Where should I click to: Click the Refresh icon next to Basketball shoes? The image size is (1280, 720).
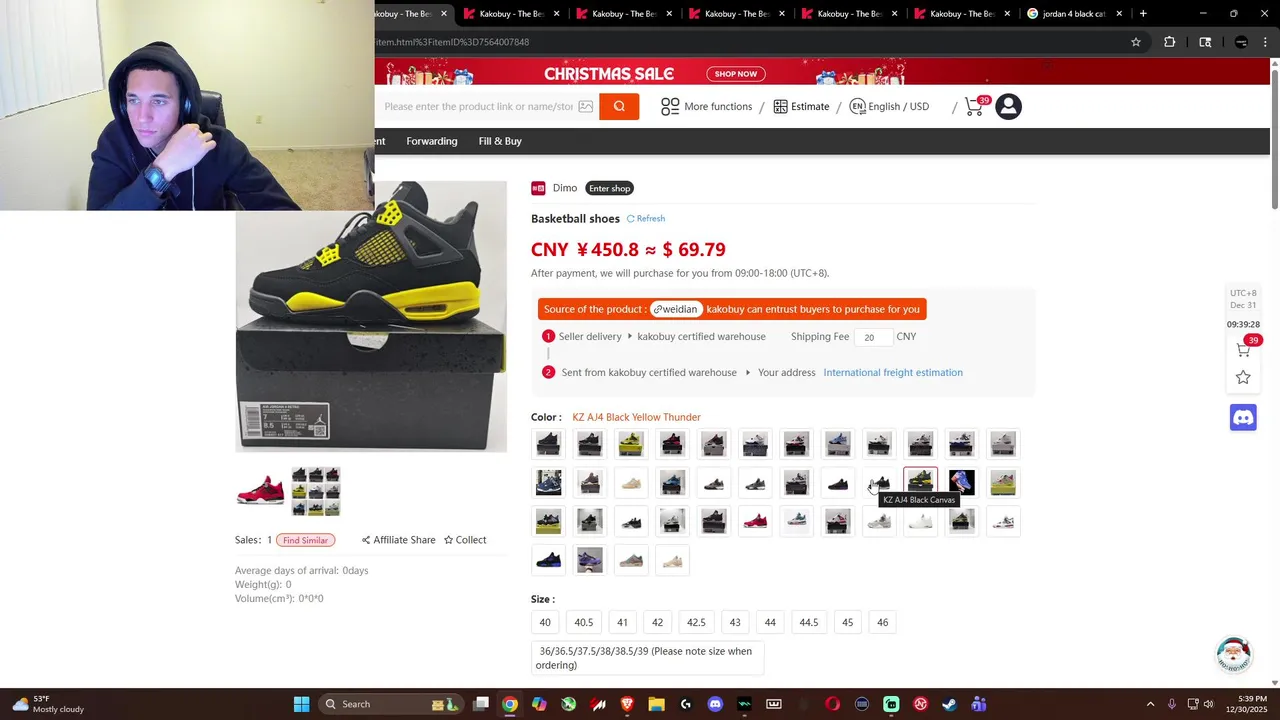pos(630,218)
